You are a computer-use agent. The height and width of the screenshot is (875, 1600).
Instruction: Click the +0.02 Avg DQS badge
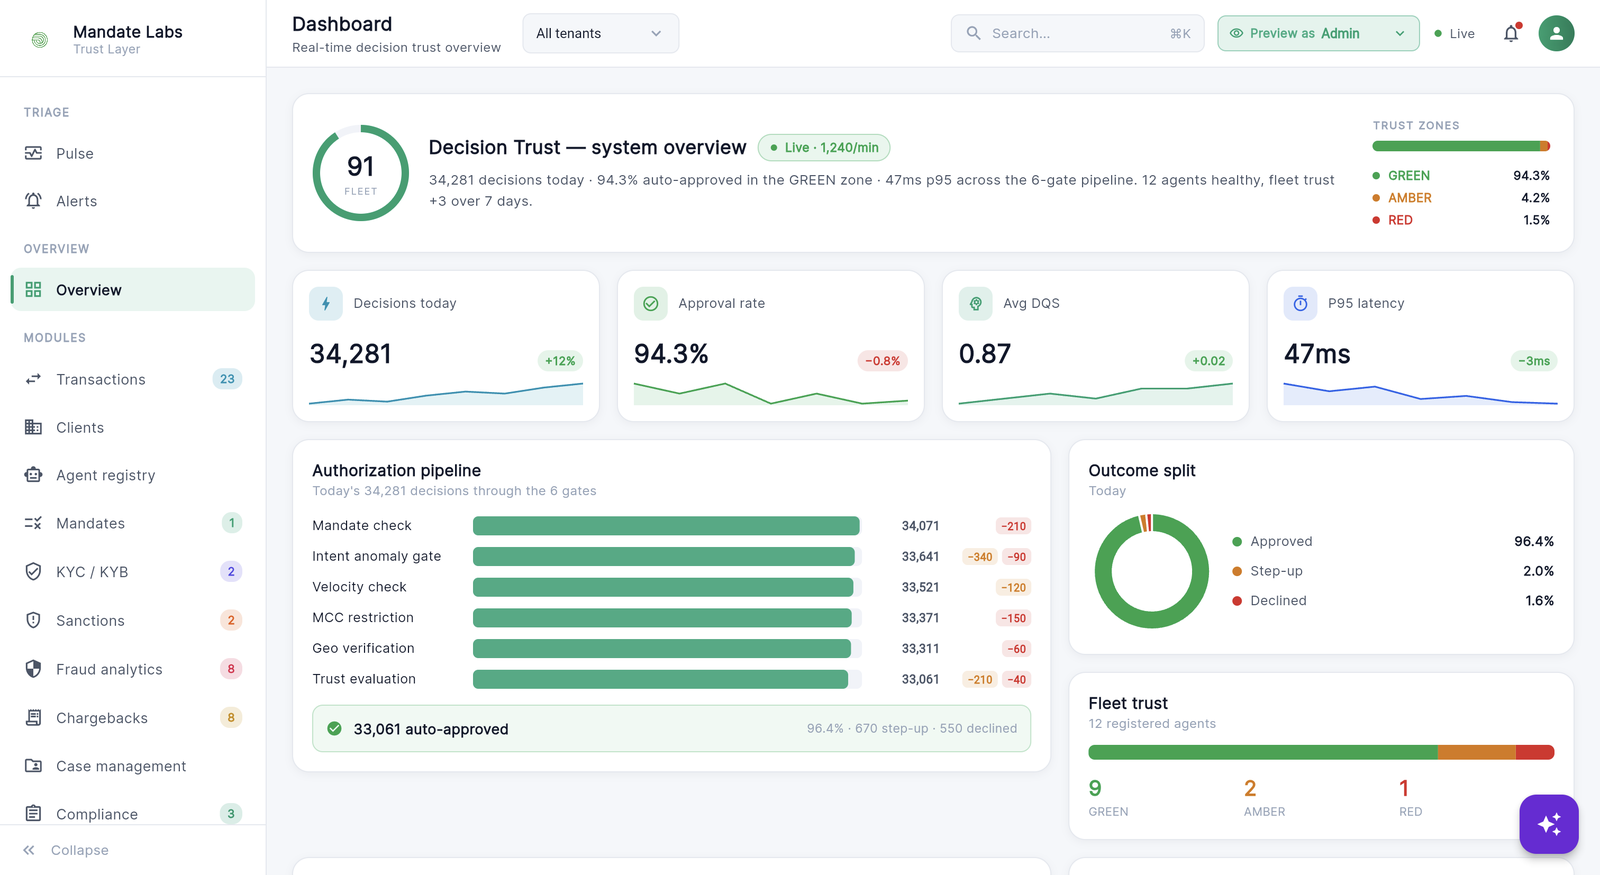(1208, 361)
